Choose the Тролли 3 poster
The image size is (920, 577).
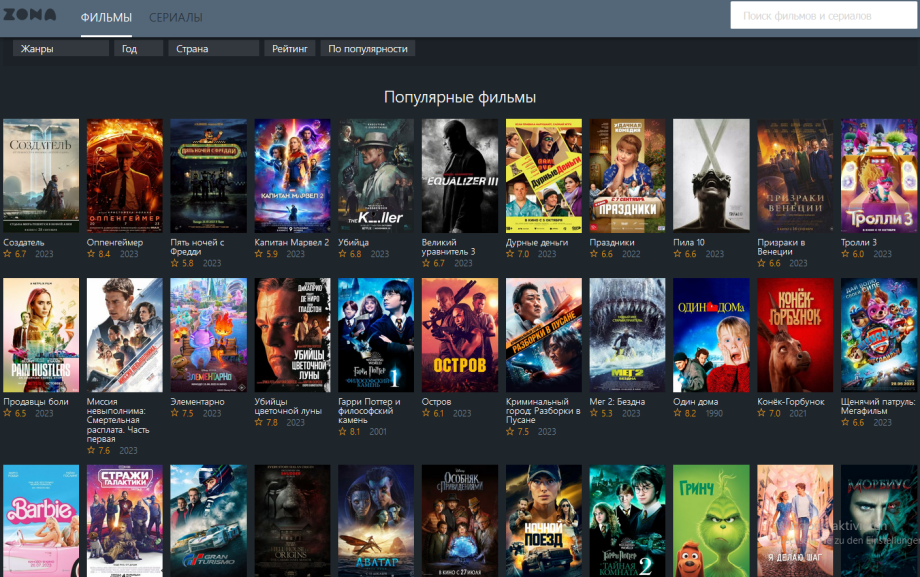[x=878, y=176]
